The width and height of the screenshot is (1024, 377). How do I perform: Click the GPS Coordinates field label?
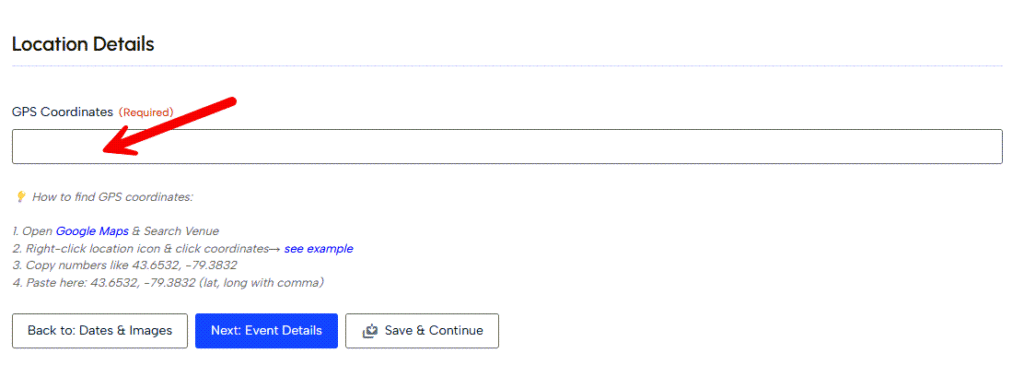click(63, 112)
